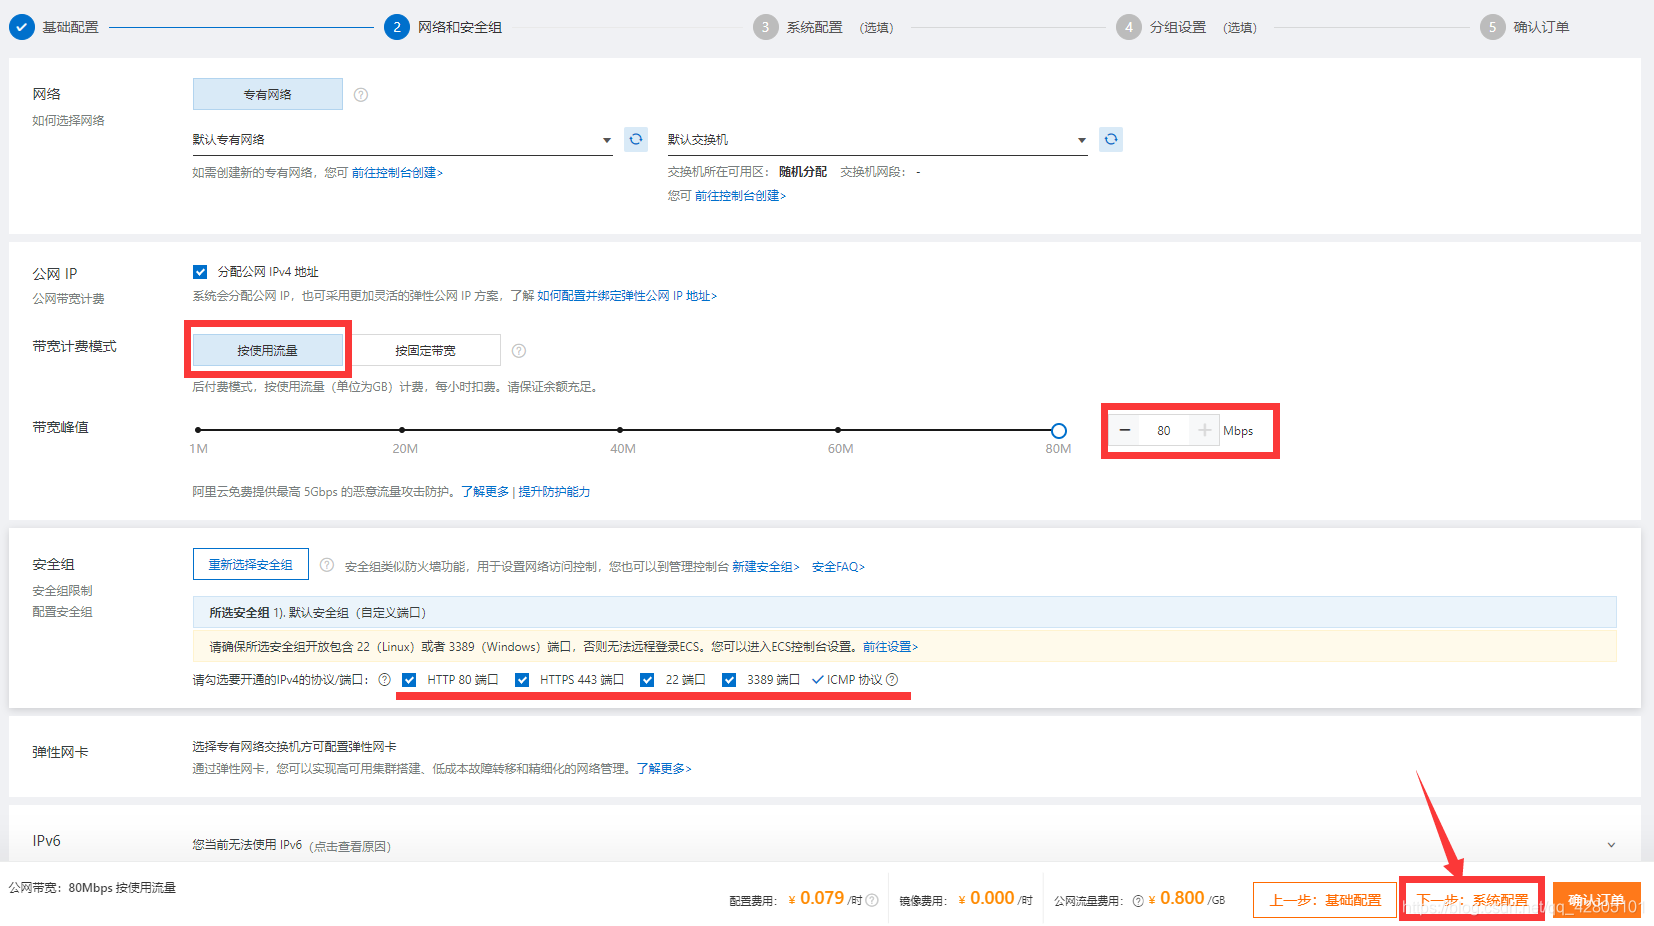Click the bandwidth value field showing 80
Screen dimensions: 1654x926
tap(1164, 430)
